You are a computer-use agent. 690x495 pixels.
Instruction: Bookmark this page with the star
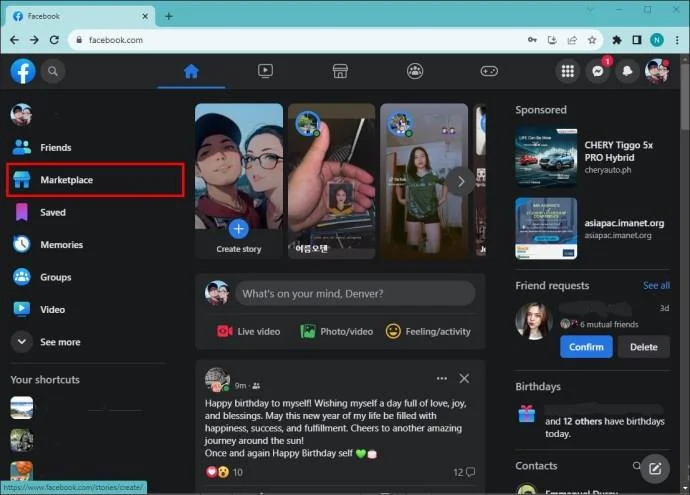(x=592, y=40)
